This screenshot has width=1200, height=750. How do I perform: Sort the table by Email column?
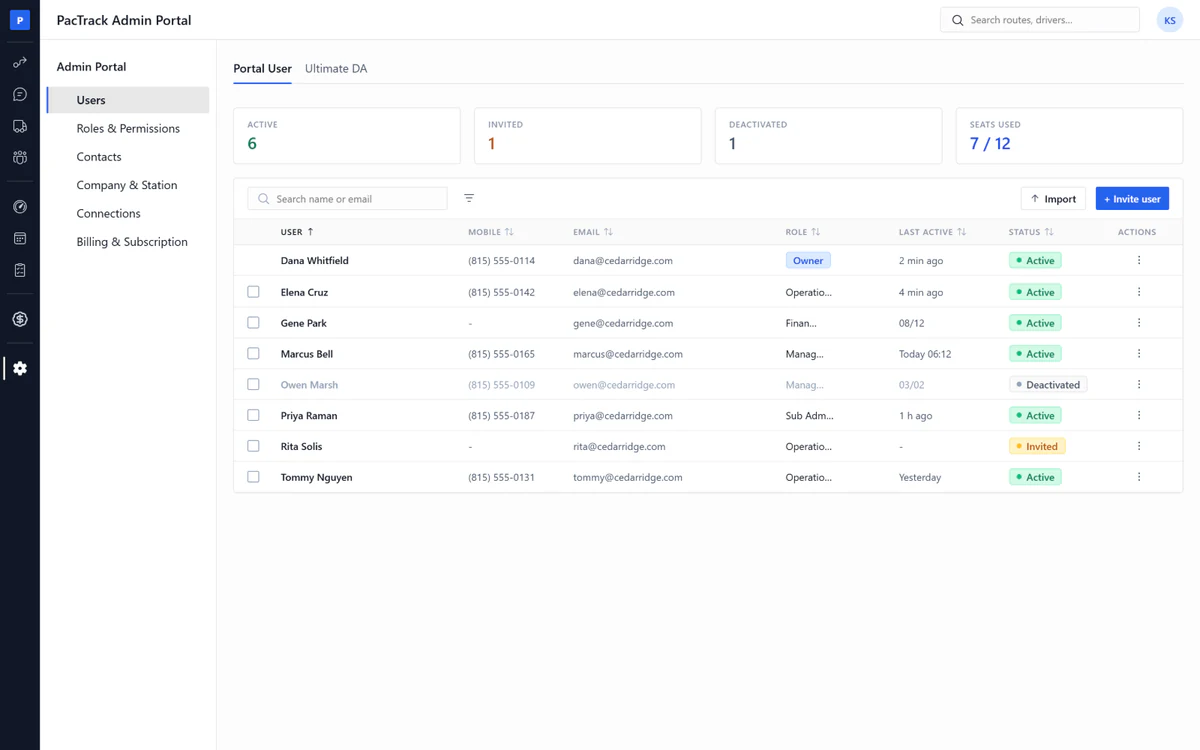[x=593, y=232]
